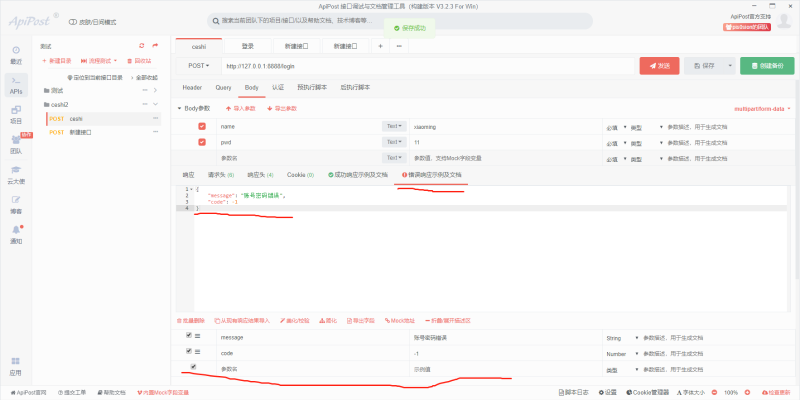Viewport: 800px width, 400px height.
Task: Click 新建目录 new folder button
Action: (x=57, y=61)
